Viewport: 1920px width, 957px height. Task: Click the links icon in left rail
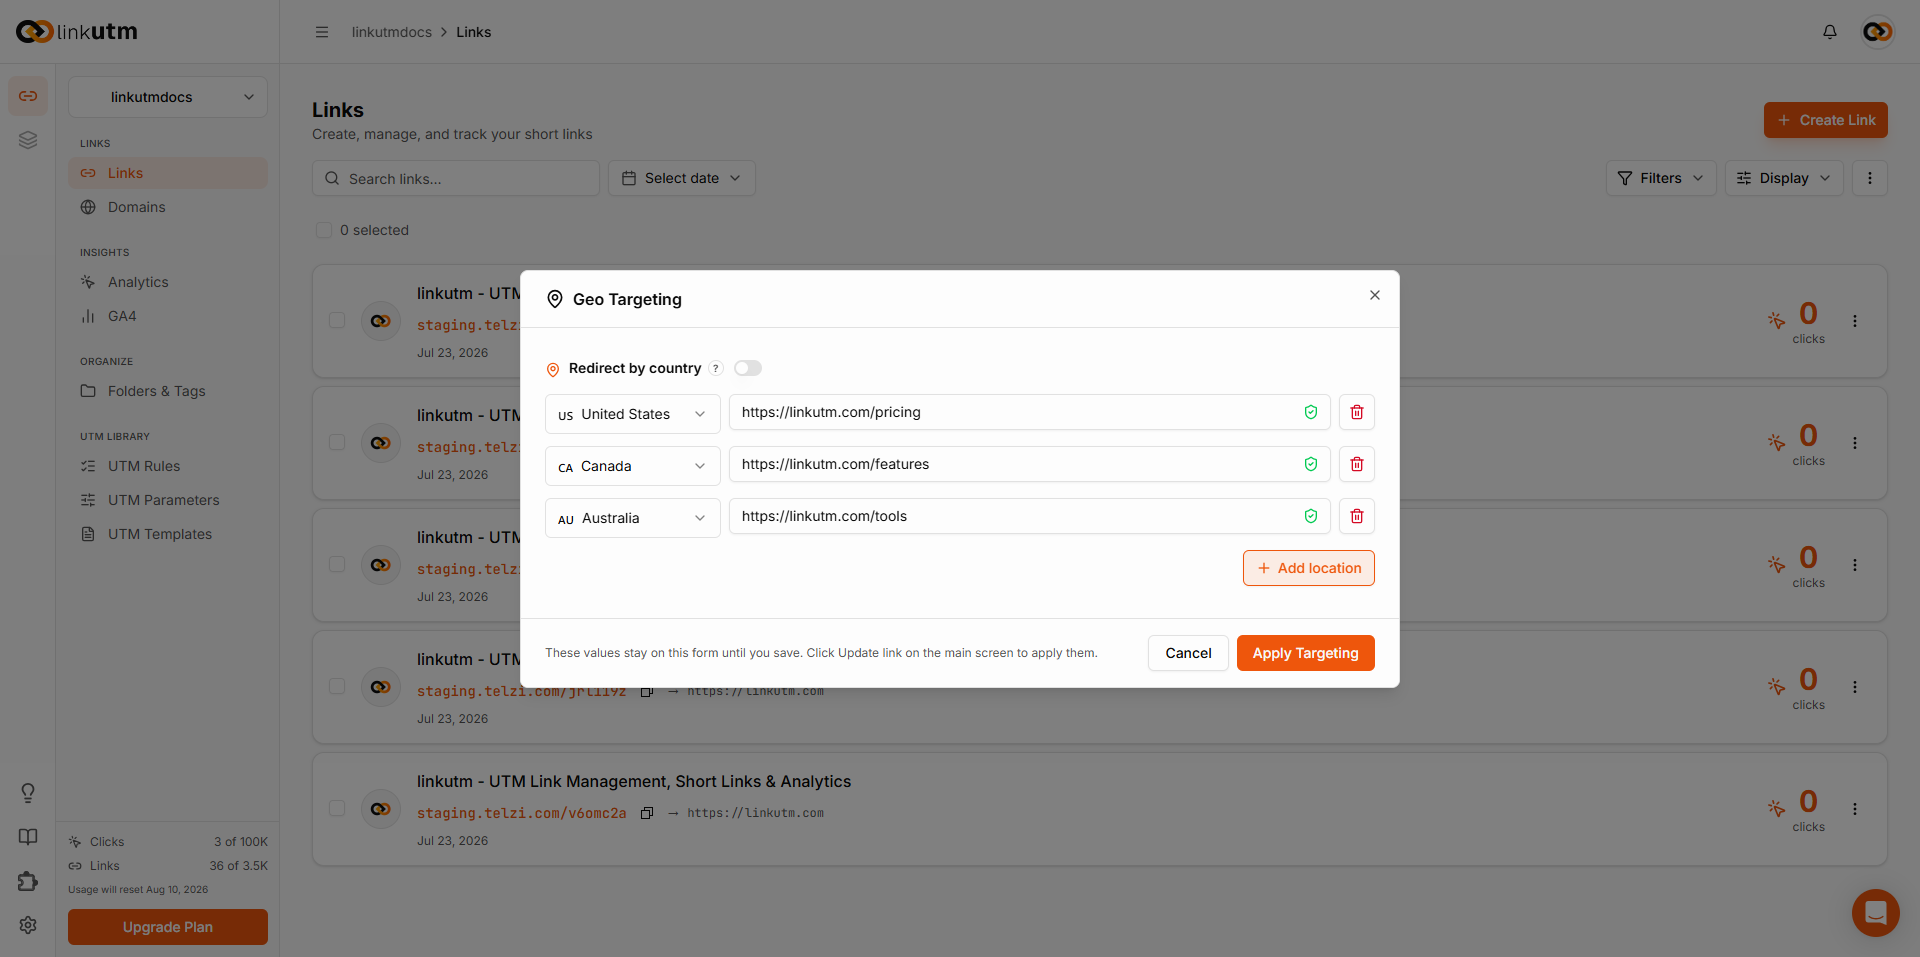coord(28,96)
